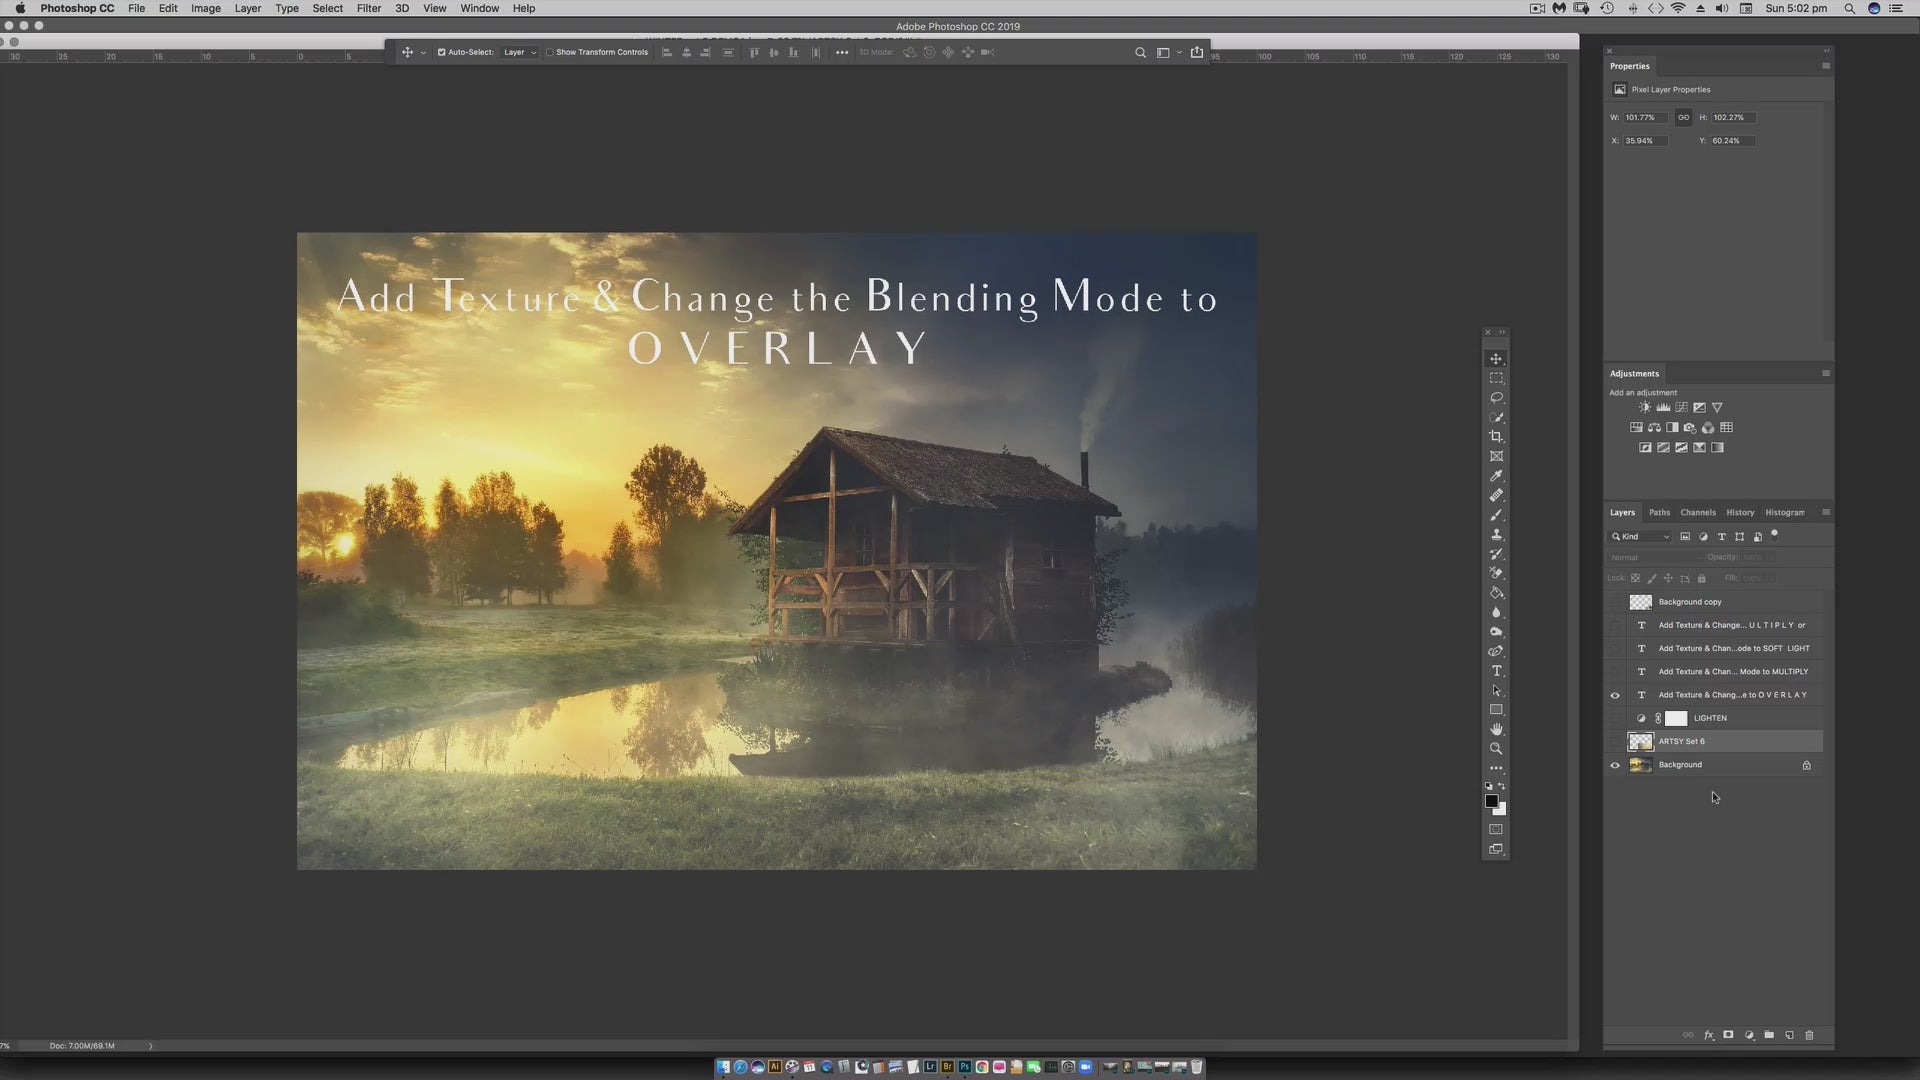Select the Eyedropper tool

click(x=1496, y=476)
